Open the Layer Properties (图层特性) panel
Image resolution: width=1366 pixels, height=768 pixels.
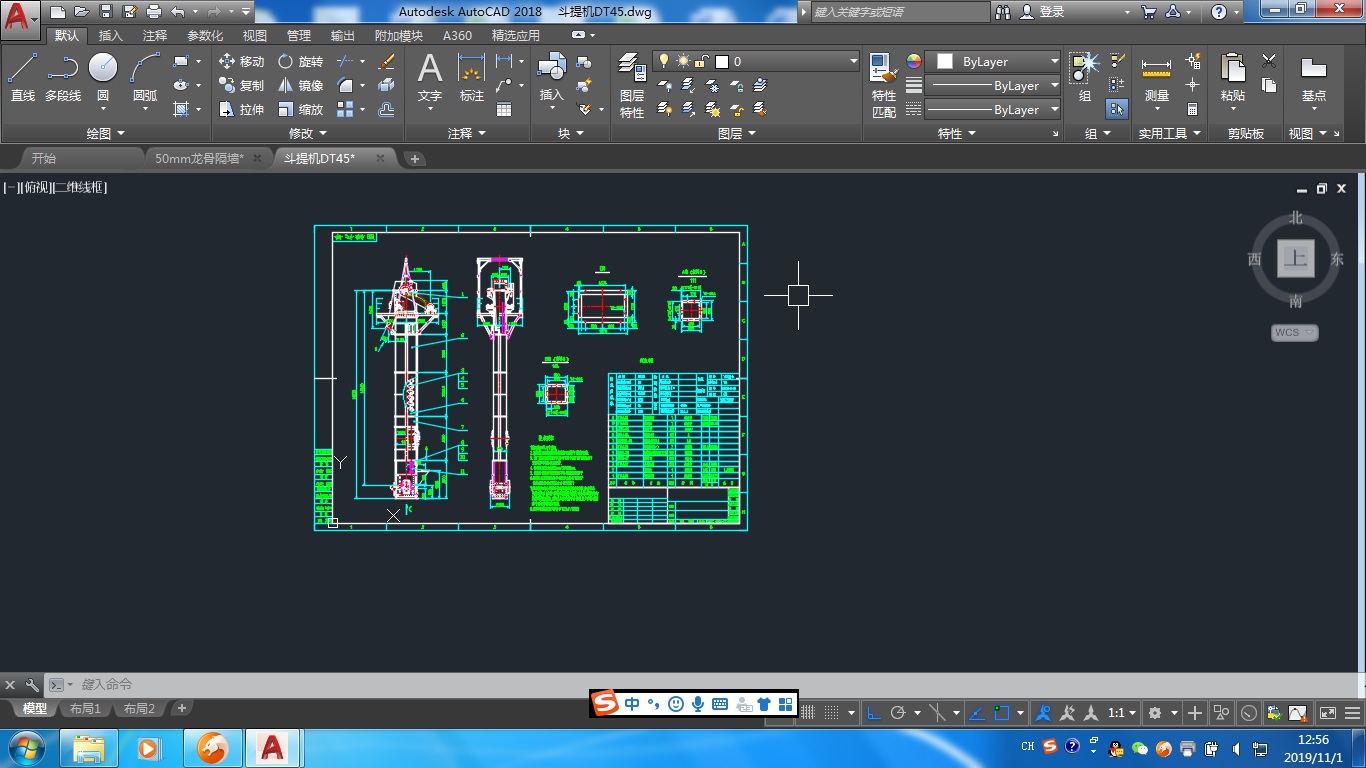631,85
